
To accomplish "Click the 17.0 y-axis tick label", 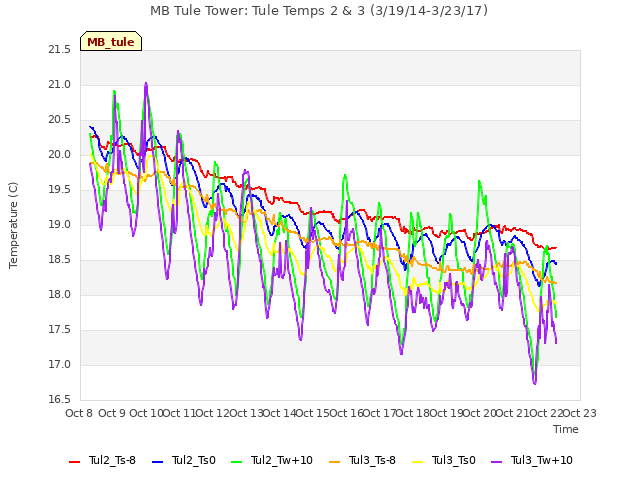I will pos(60,365).
